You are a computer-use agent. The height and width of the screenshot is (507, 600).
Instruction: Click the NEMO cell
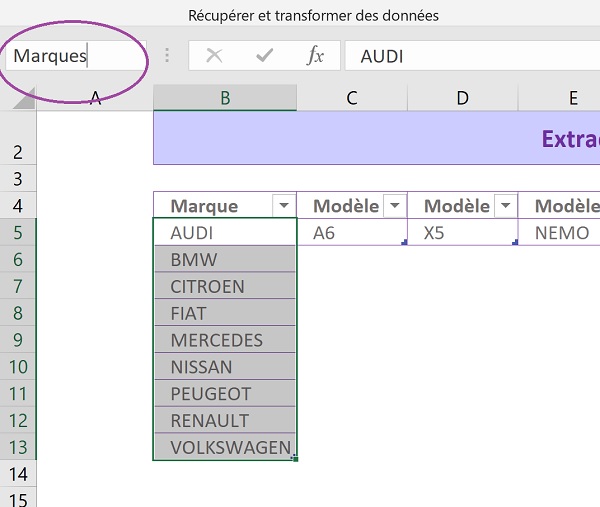coord(559,232)
